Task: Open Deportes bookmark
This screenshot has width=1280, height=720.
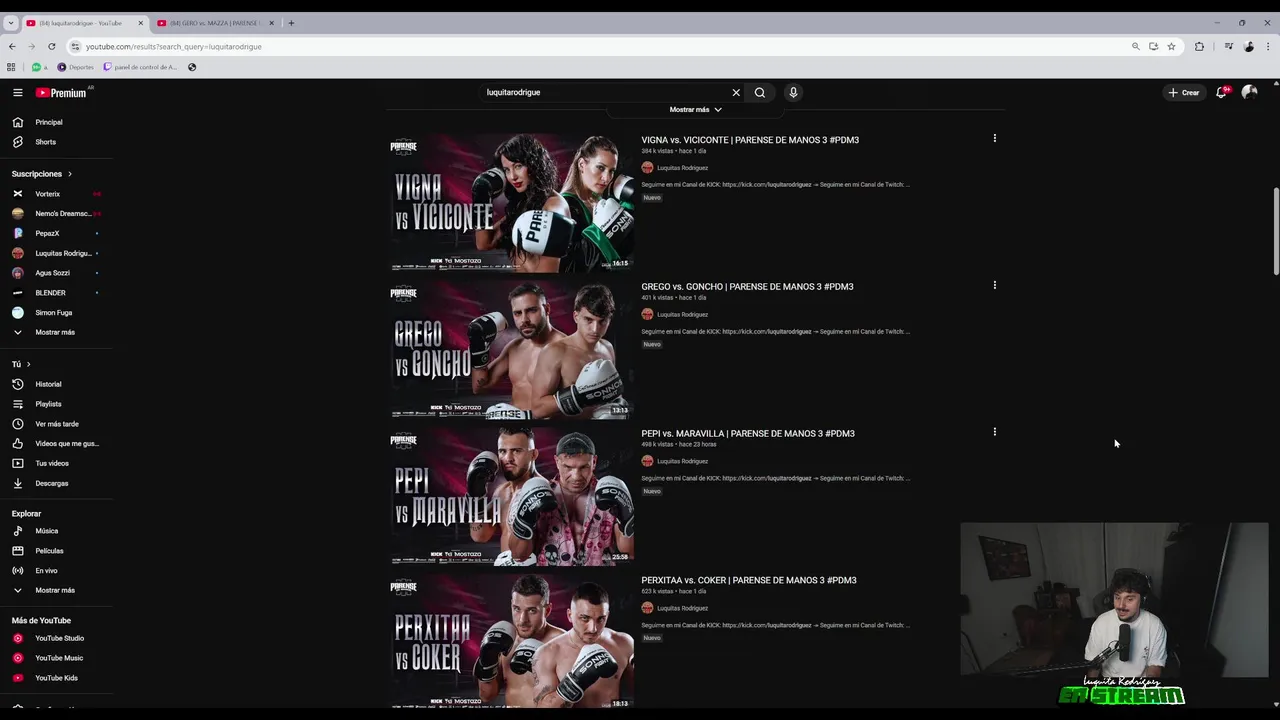Action: (x=76, y=67)
